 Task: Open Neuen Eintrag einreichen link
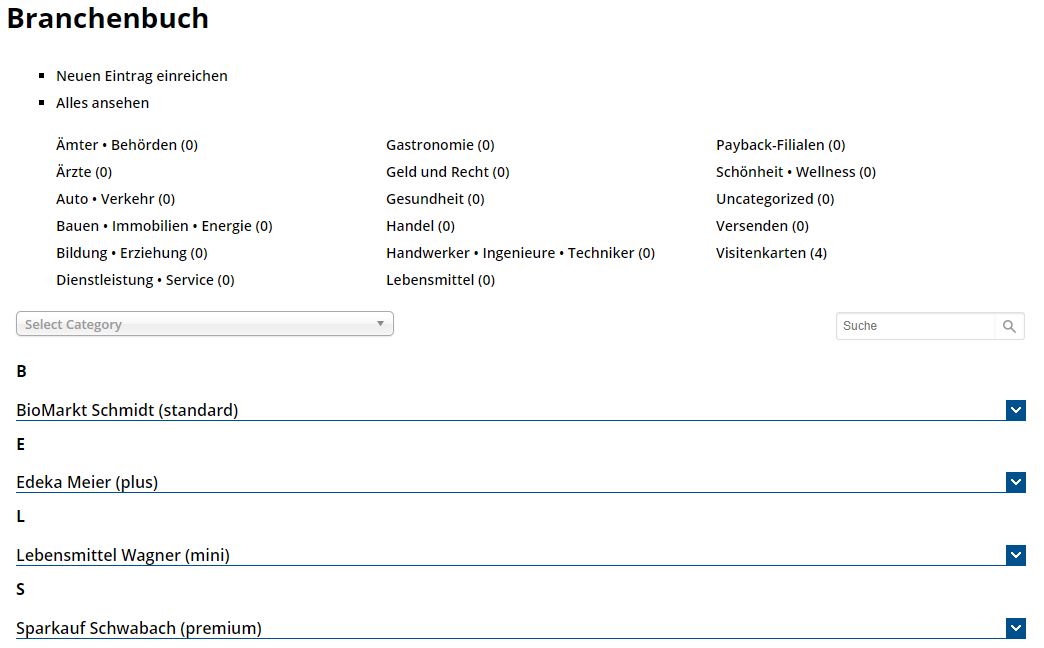[142, 76]
